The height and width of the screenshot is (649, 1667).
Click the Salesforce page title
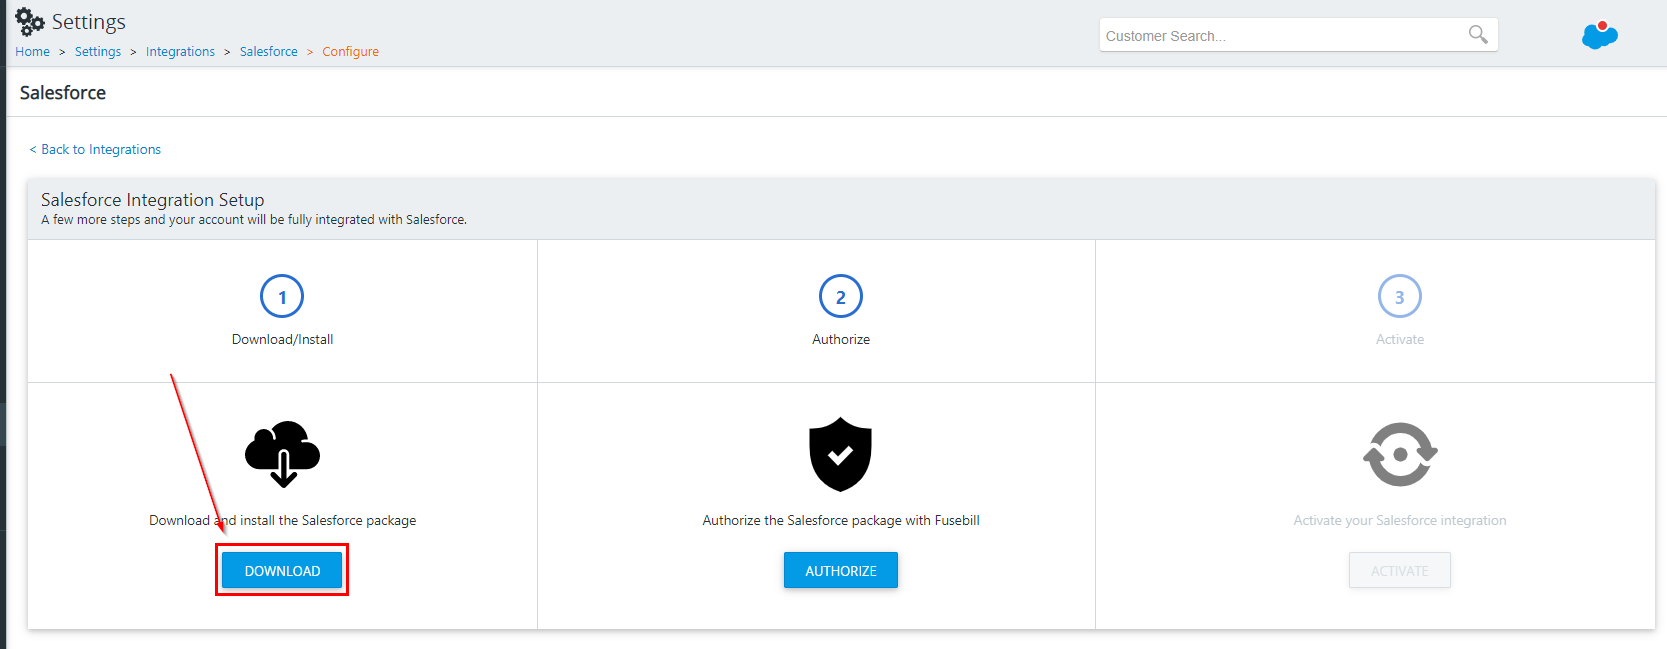(63, 93)
